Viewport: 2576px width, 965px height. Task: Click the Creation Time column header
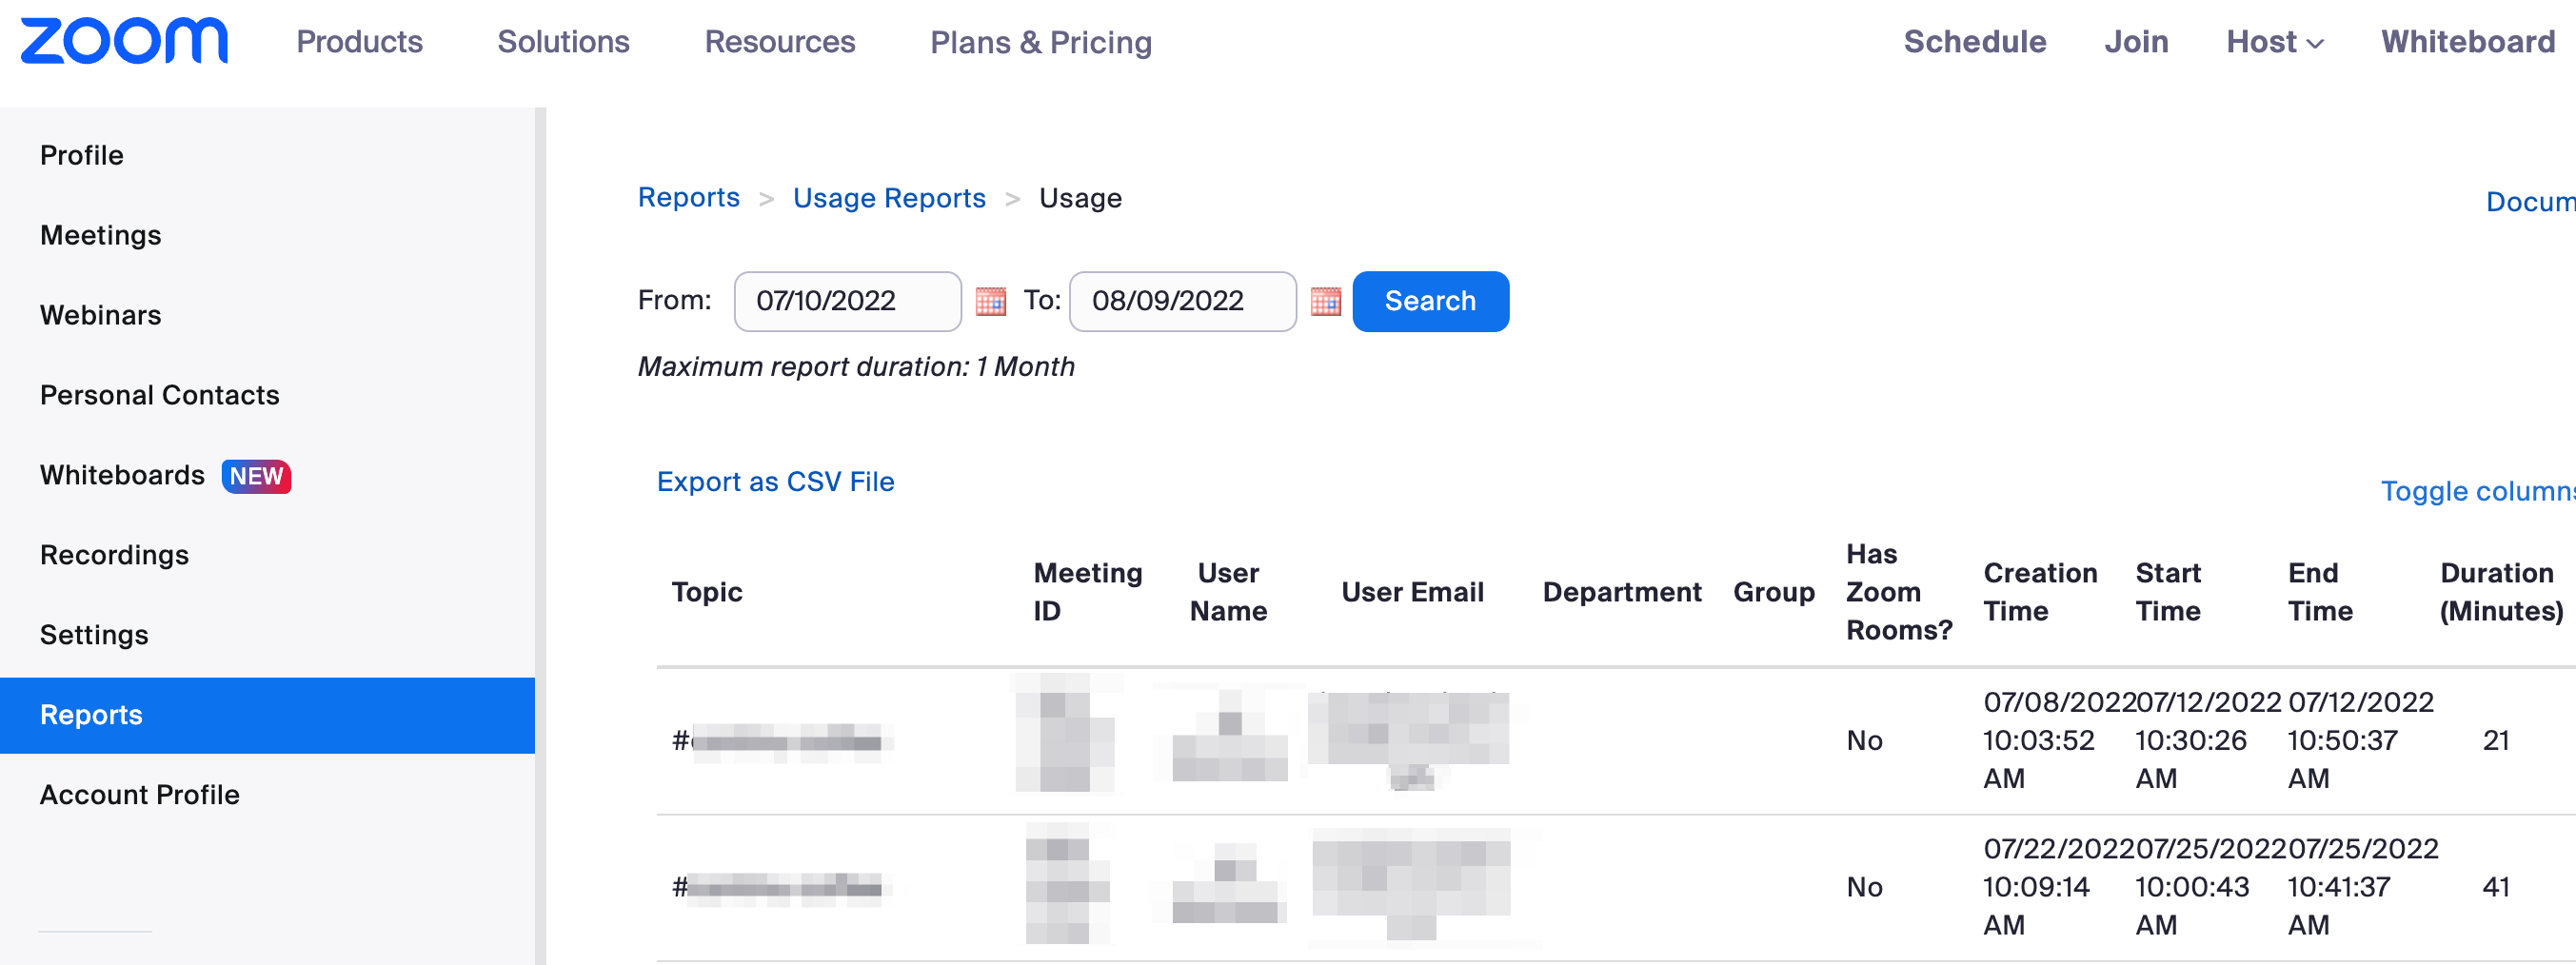[2040, 592]
